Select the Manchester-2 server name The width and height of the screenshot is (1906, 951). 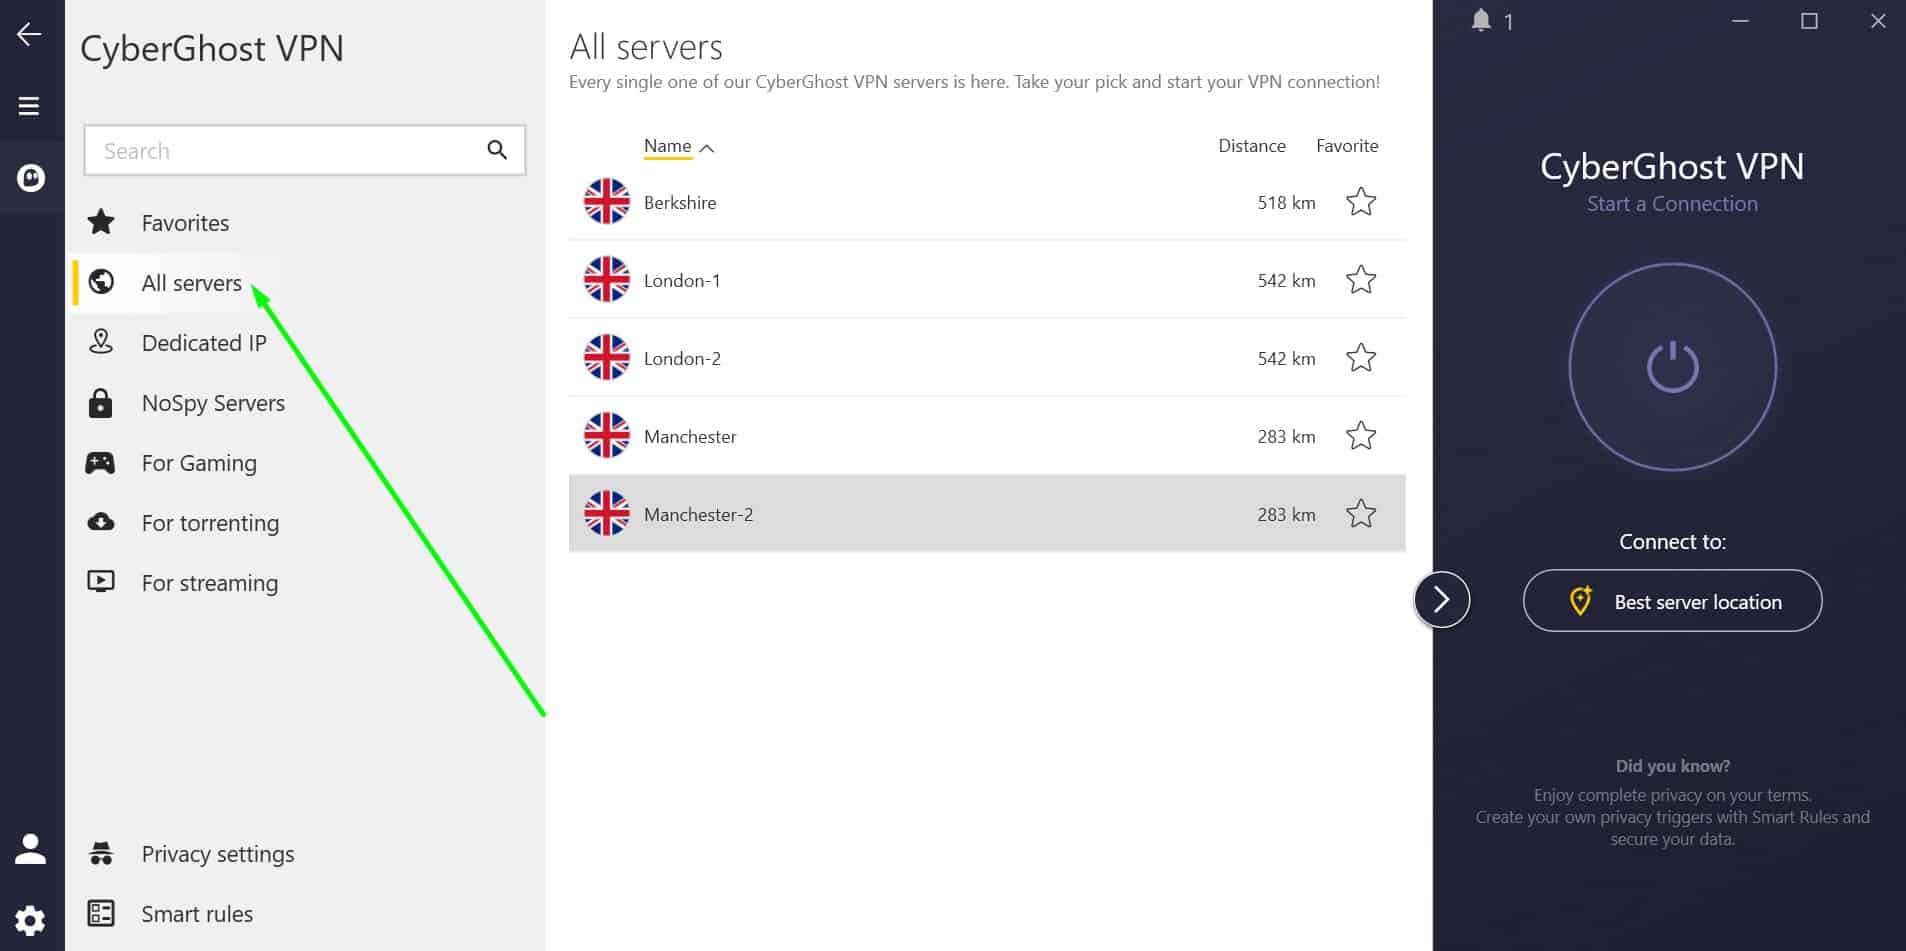click(698, 514)
